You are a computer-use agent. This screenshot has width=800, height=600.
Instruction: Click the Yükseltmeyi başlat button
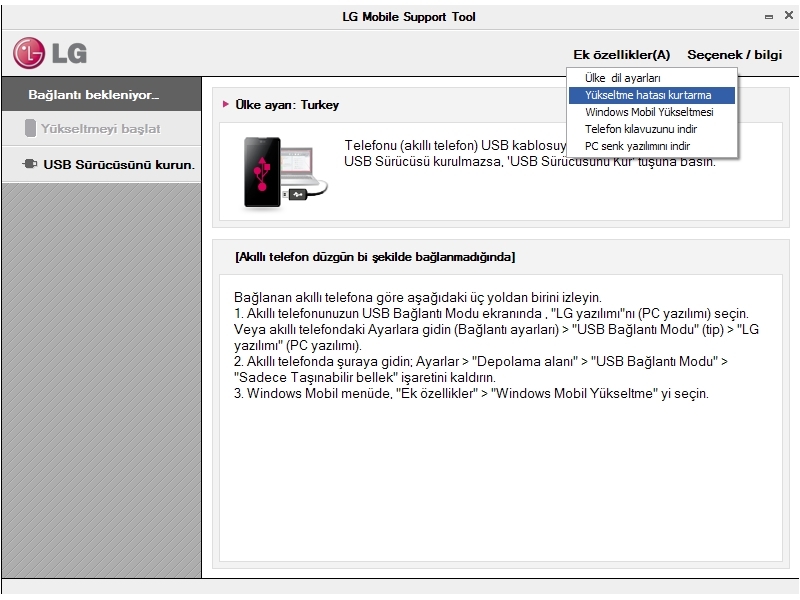click(x=102, y=129)
